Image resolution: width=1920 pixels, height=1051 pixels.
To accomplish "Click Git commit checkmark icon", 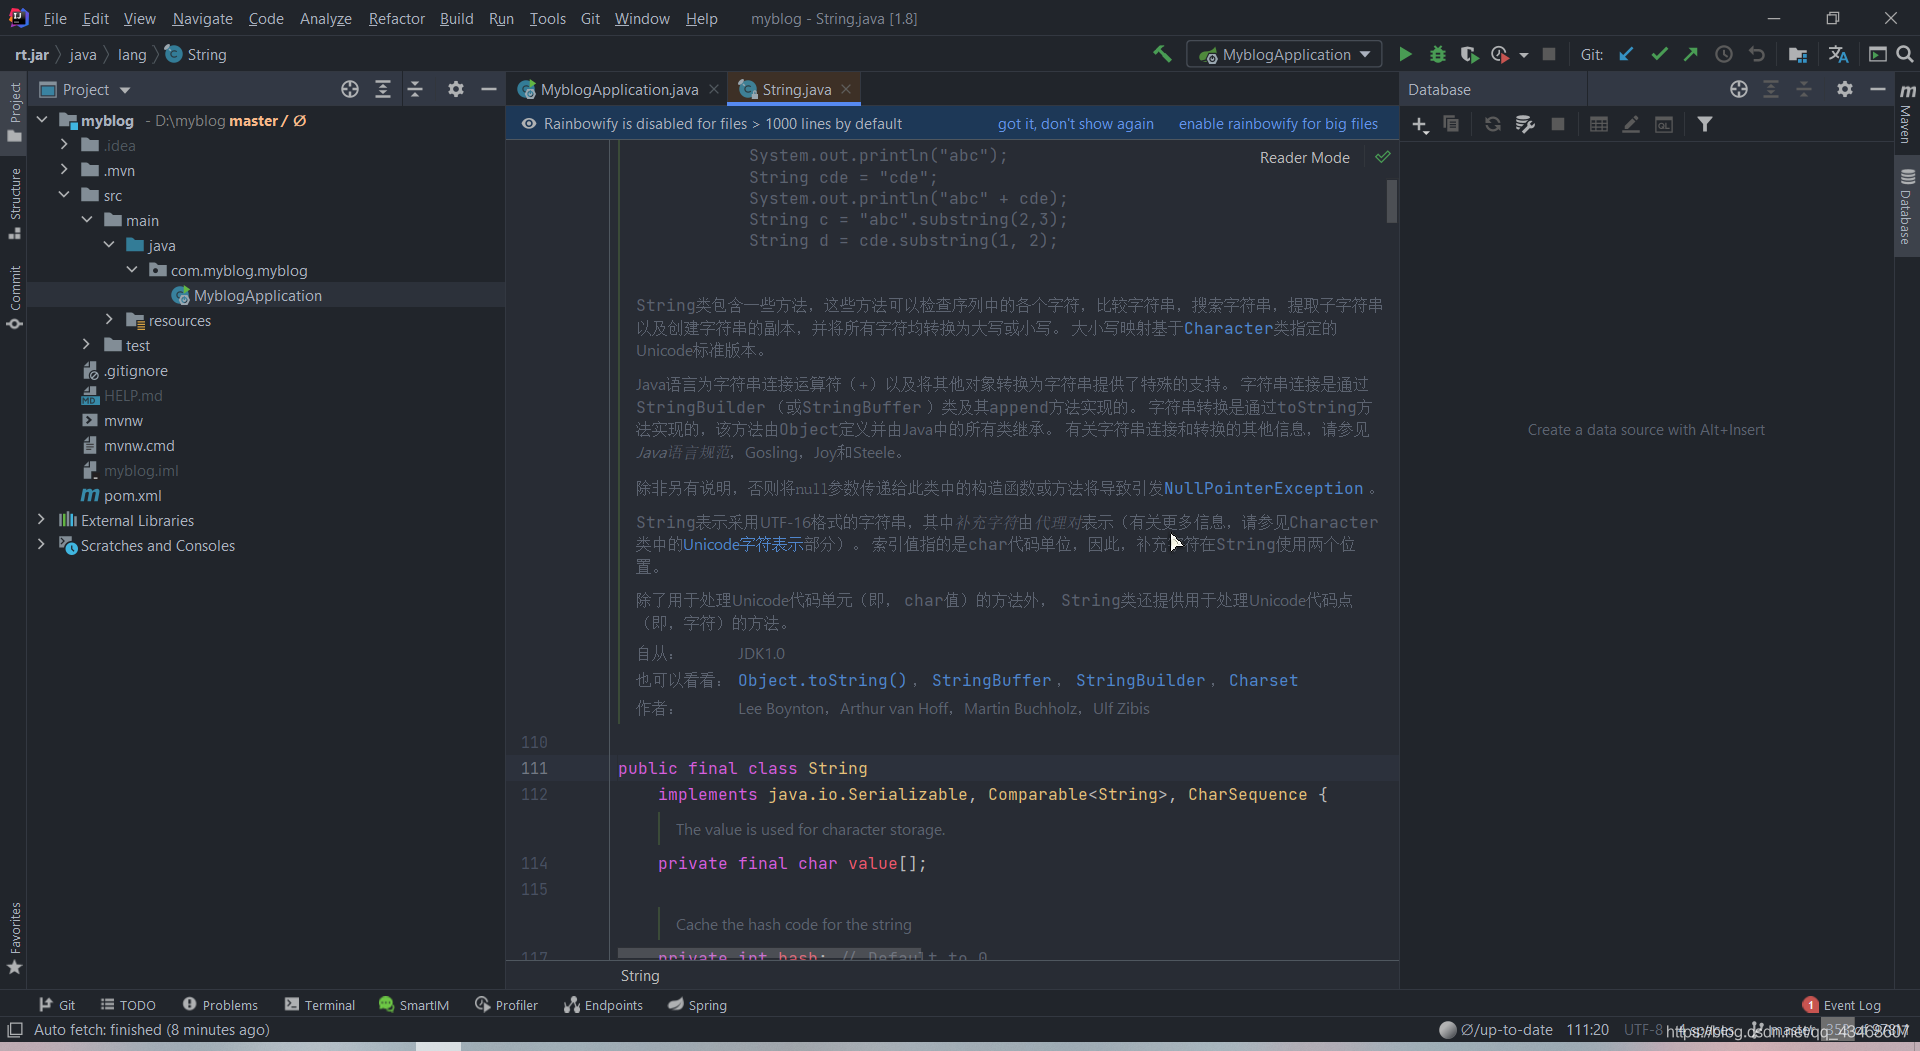I will point(1659,54).
